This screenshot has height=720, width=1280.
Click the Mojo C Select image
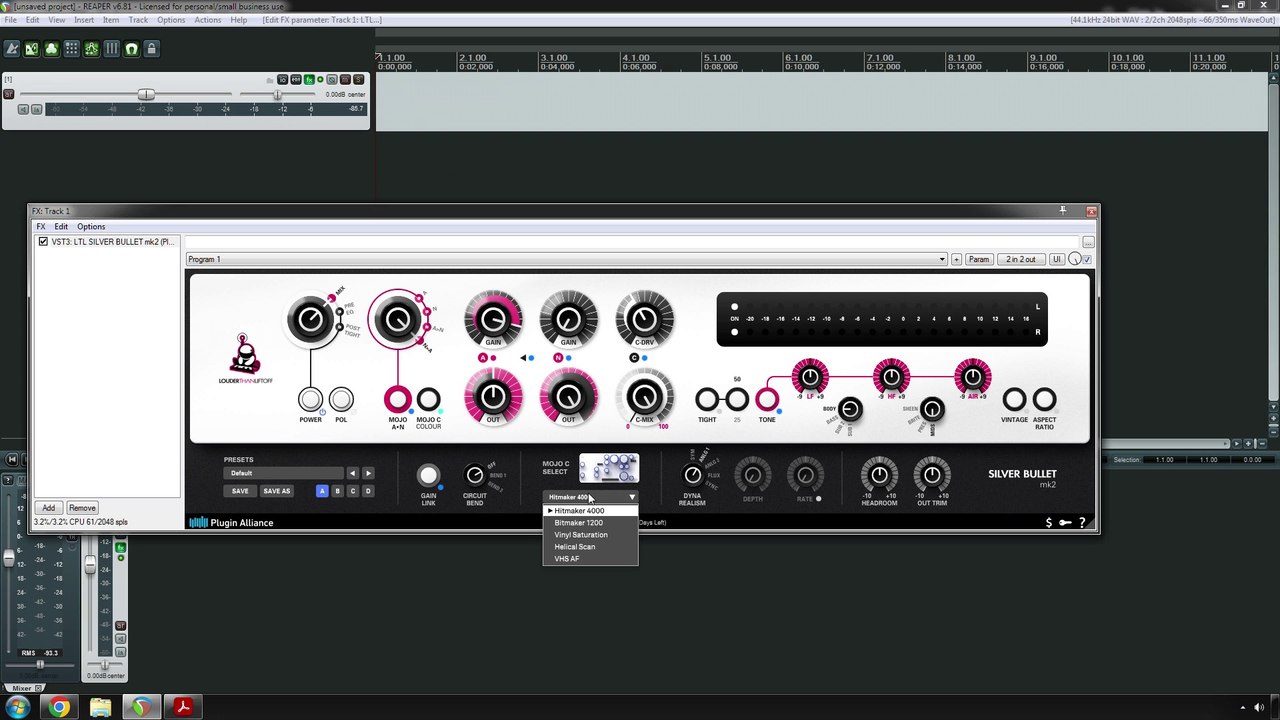608,468
